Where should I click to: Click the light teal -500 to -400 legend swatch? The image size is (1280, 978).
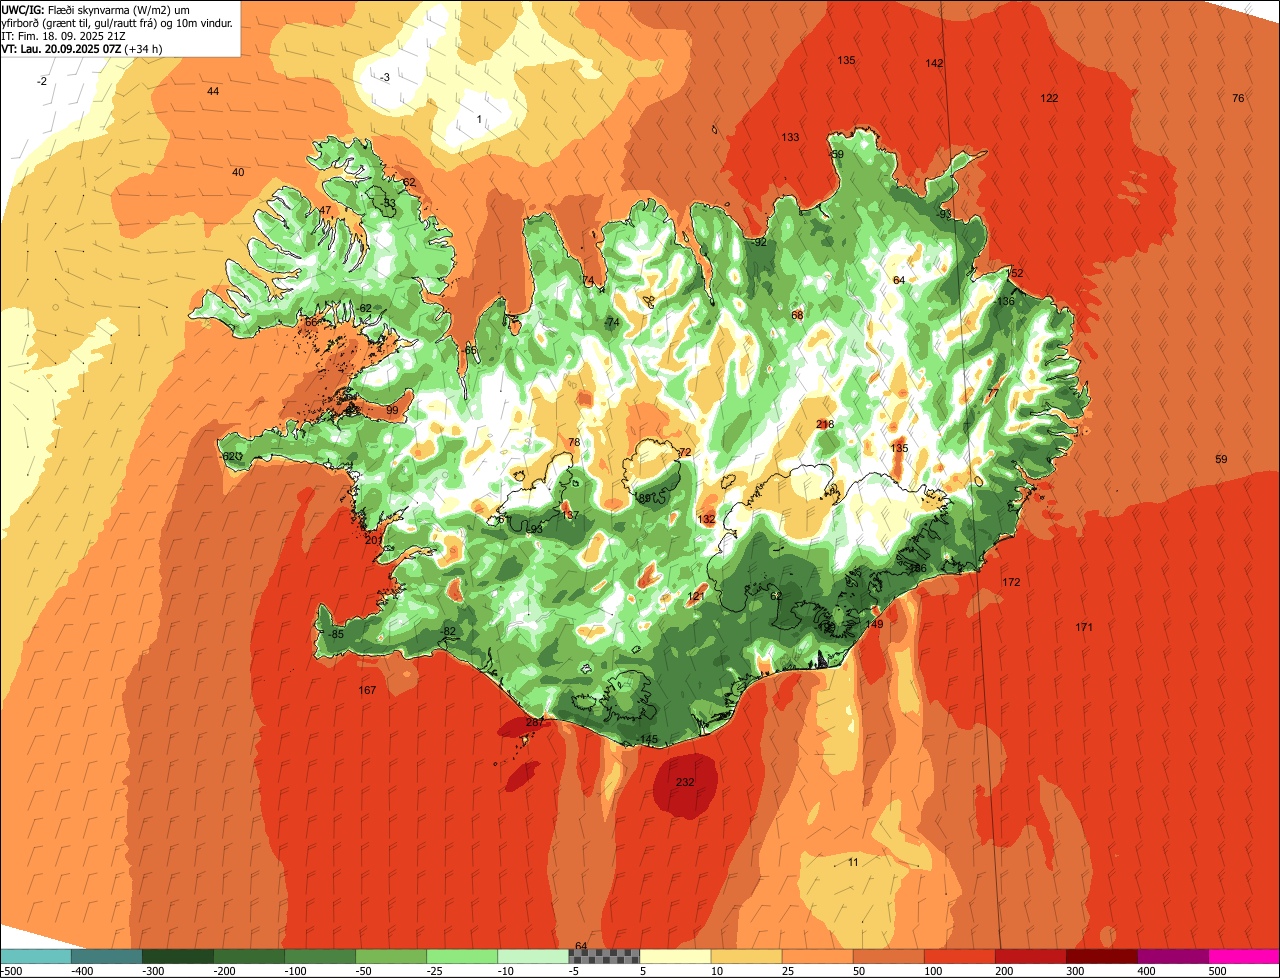coord(36,956)
